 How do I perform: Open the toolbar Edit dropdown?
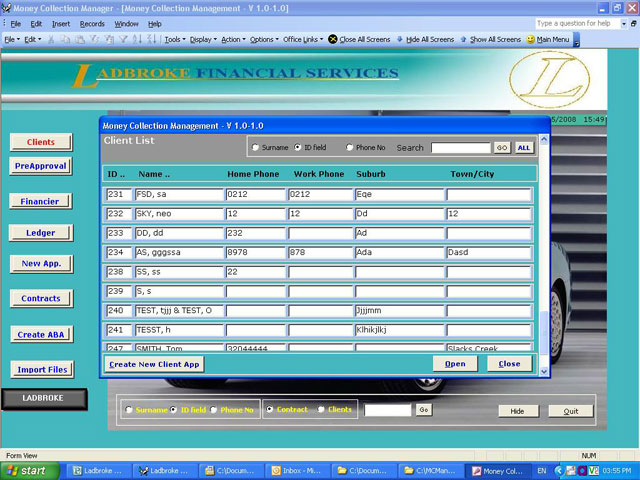click(x=33, y=40)
